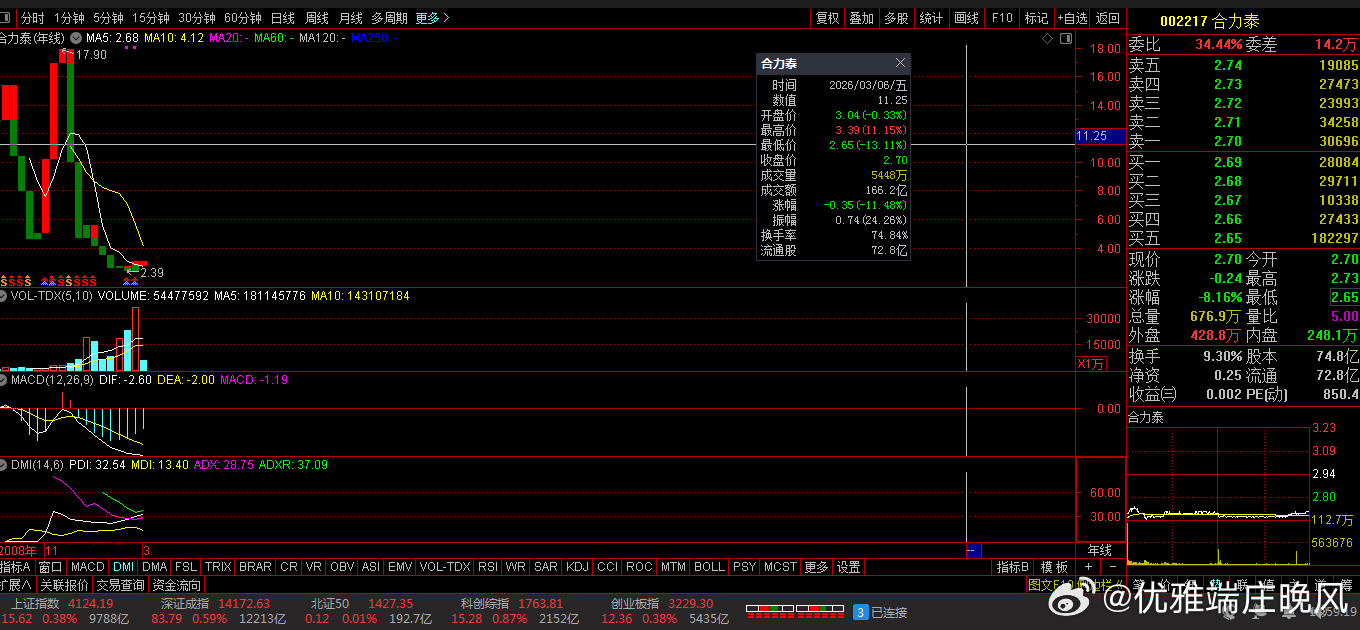Click the 返回 back button

coord(1108,18)
